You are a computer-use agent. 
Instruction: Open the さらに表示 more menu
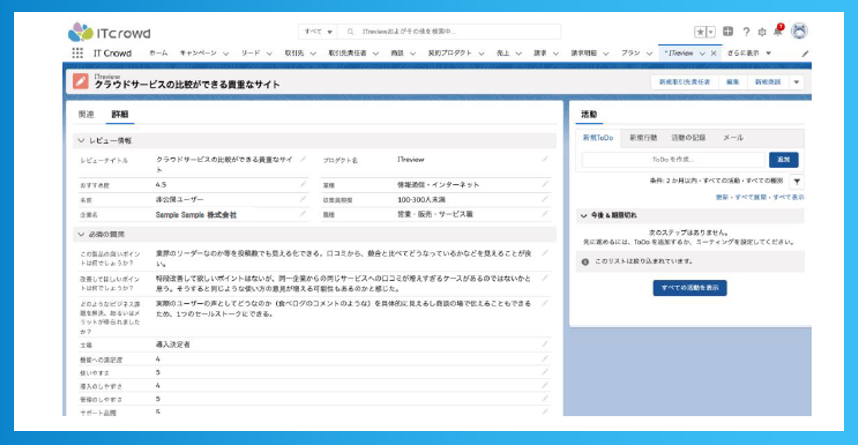coord(749,53)
